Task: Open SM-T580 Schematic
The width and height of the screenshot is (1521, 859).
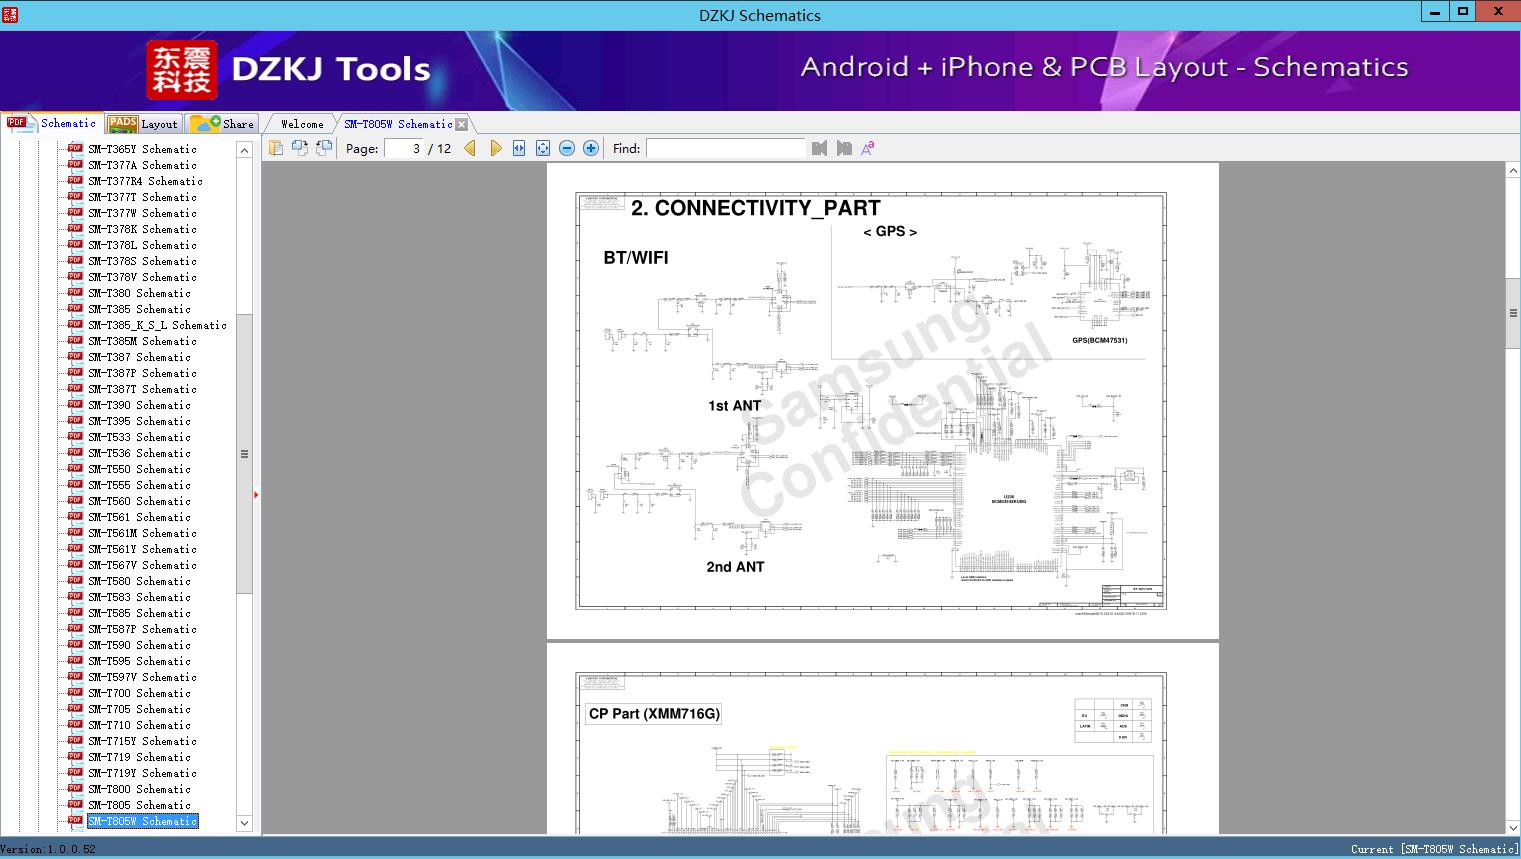Action: point(139,581)
